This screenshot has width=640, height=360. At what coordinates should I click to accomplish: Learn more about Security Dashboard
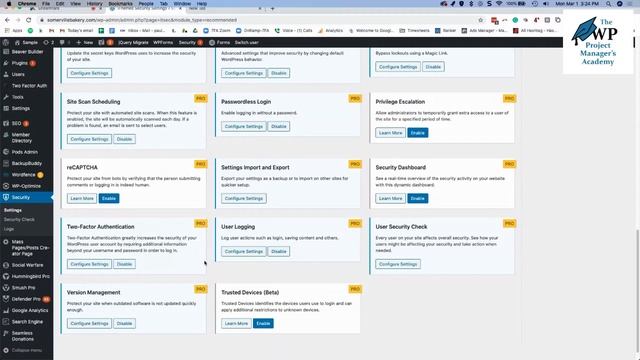click(391, 198)
